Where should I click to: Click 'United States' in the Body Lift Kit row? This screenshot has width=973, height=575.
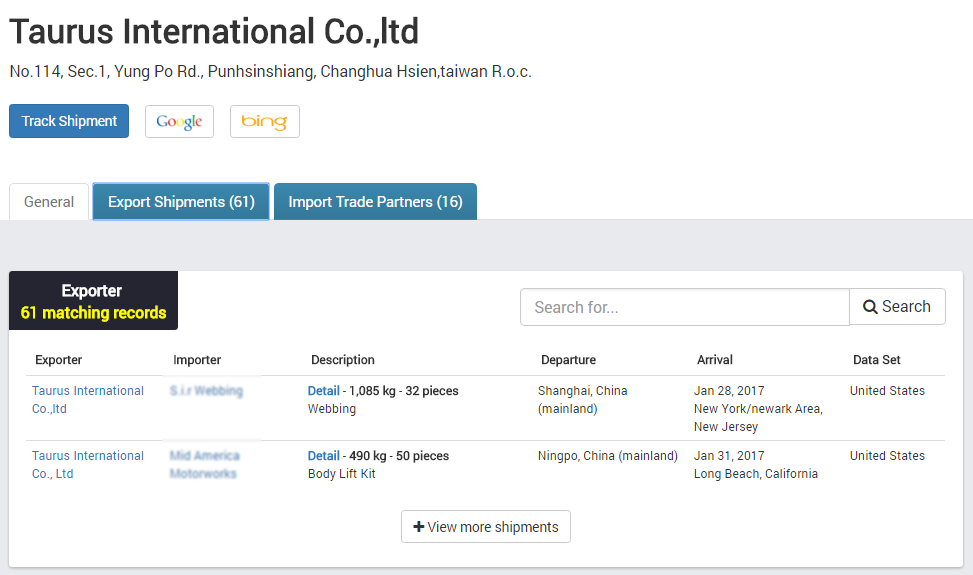(887, 456)
